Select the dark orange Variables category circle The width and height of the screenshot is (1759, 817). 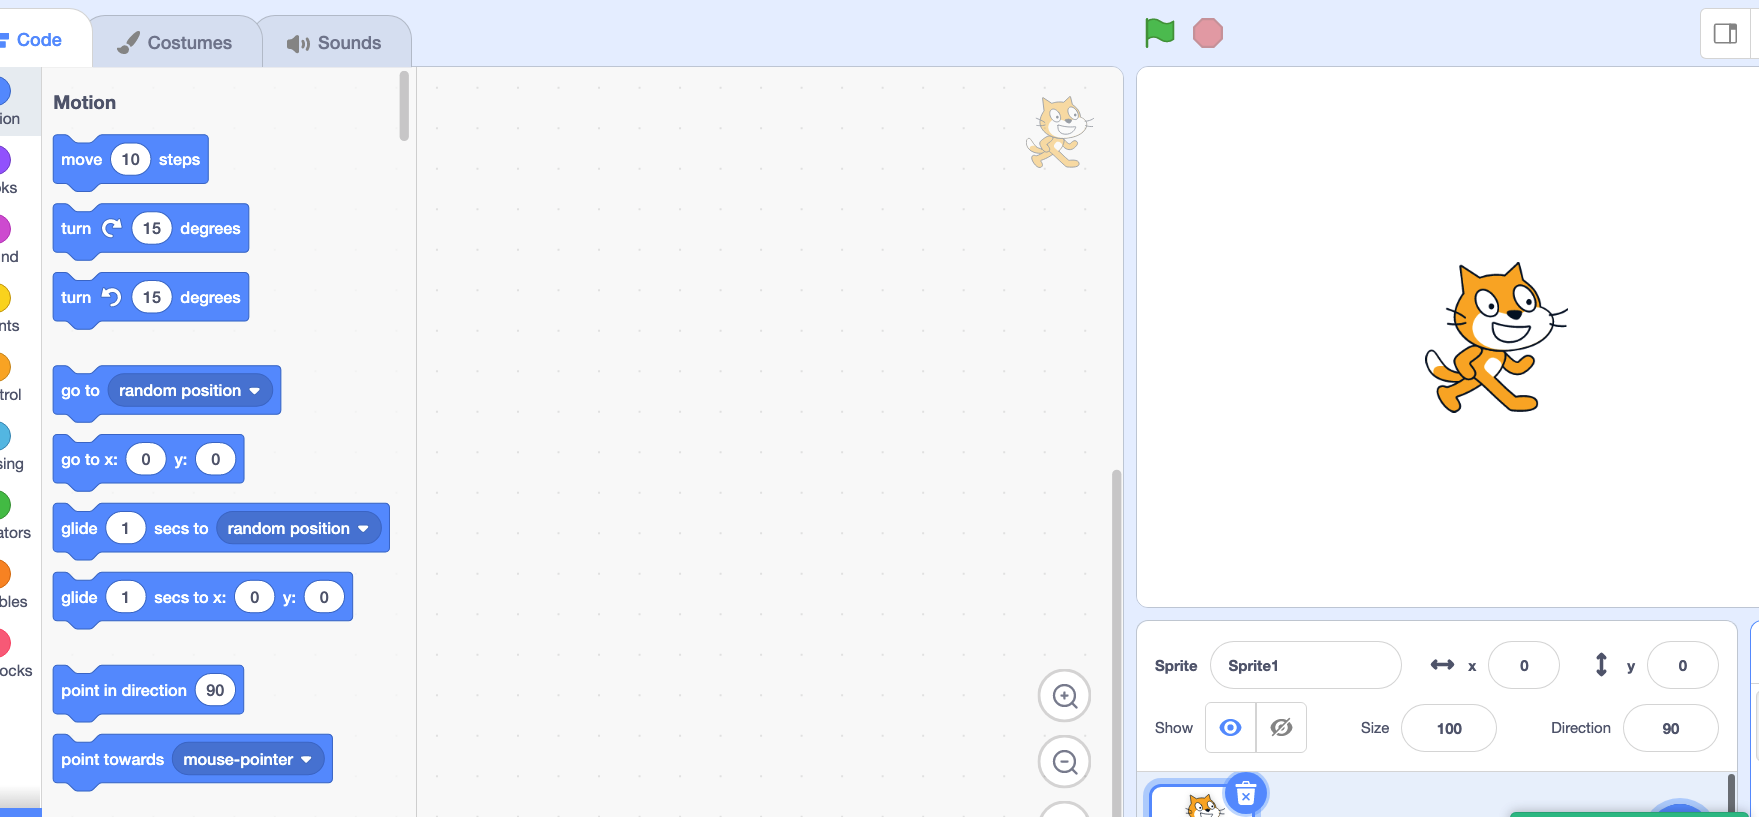[3, 575]
